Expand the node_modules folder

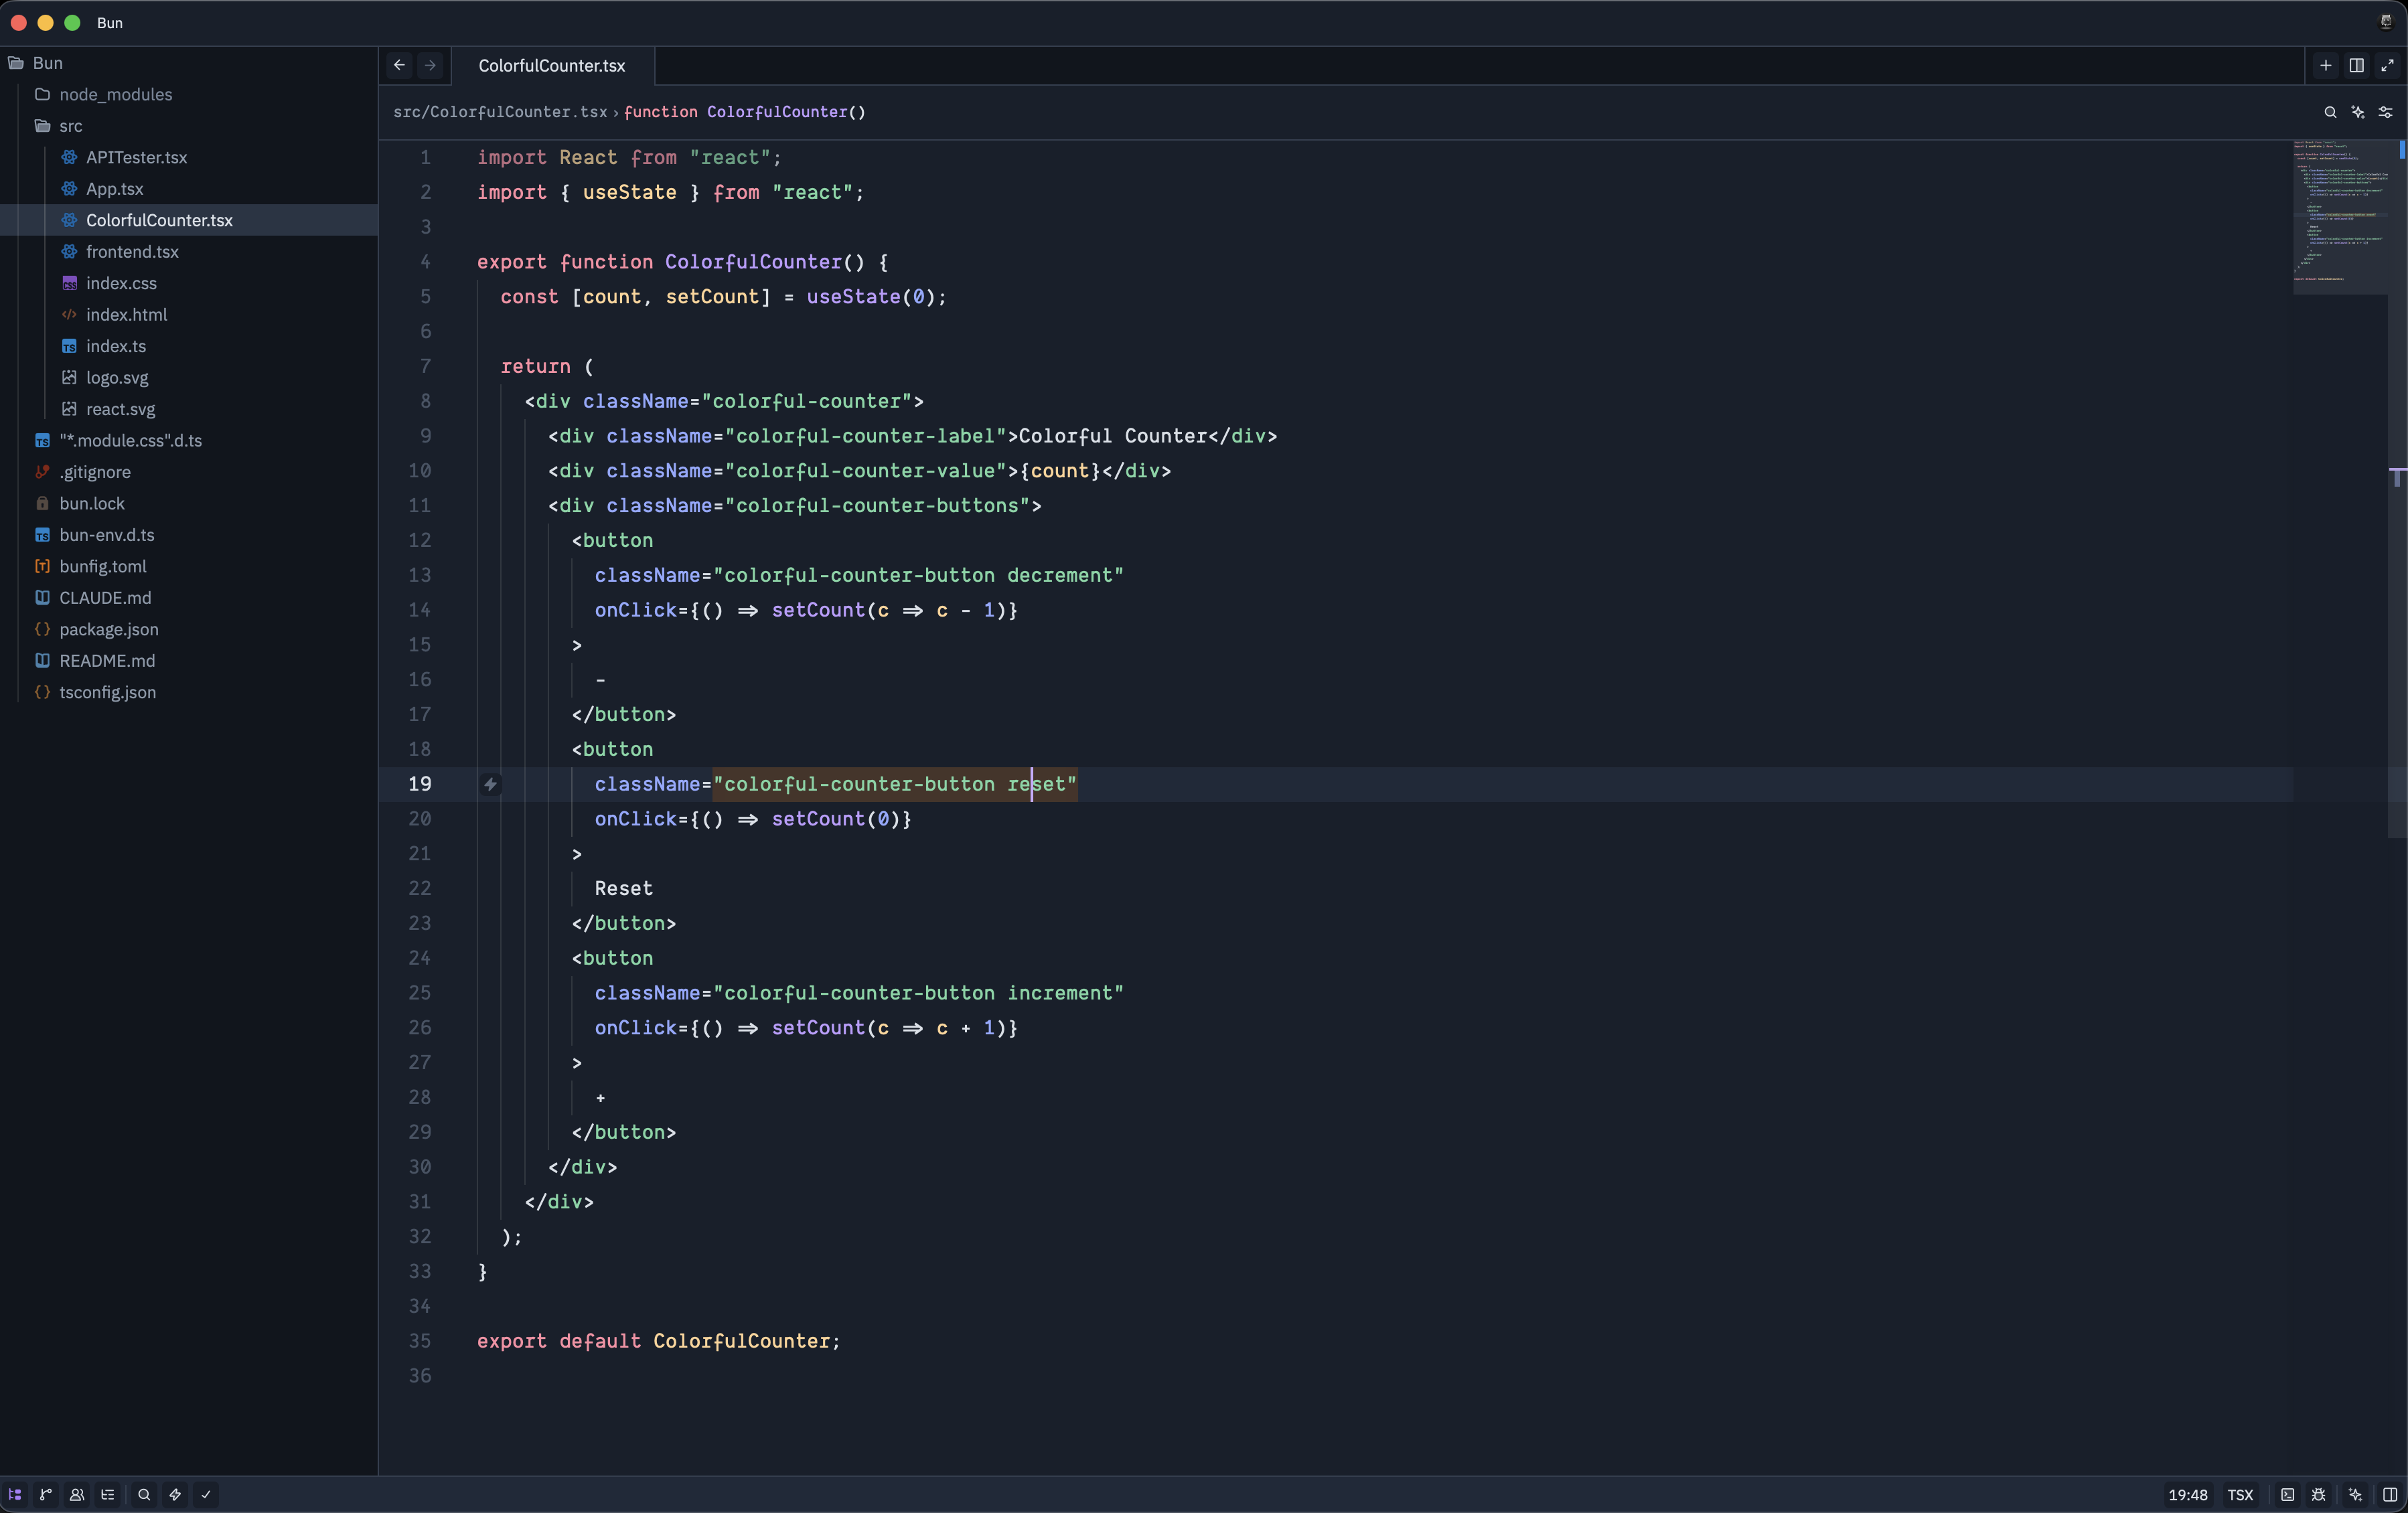tap(189, 94)
